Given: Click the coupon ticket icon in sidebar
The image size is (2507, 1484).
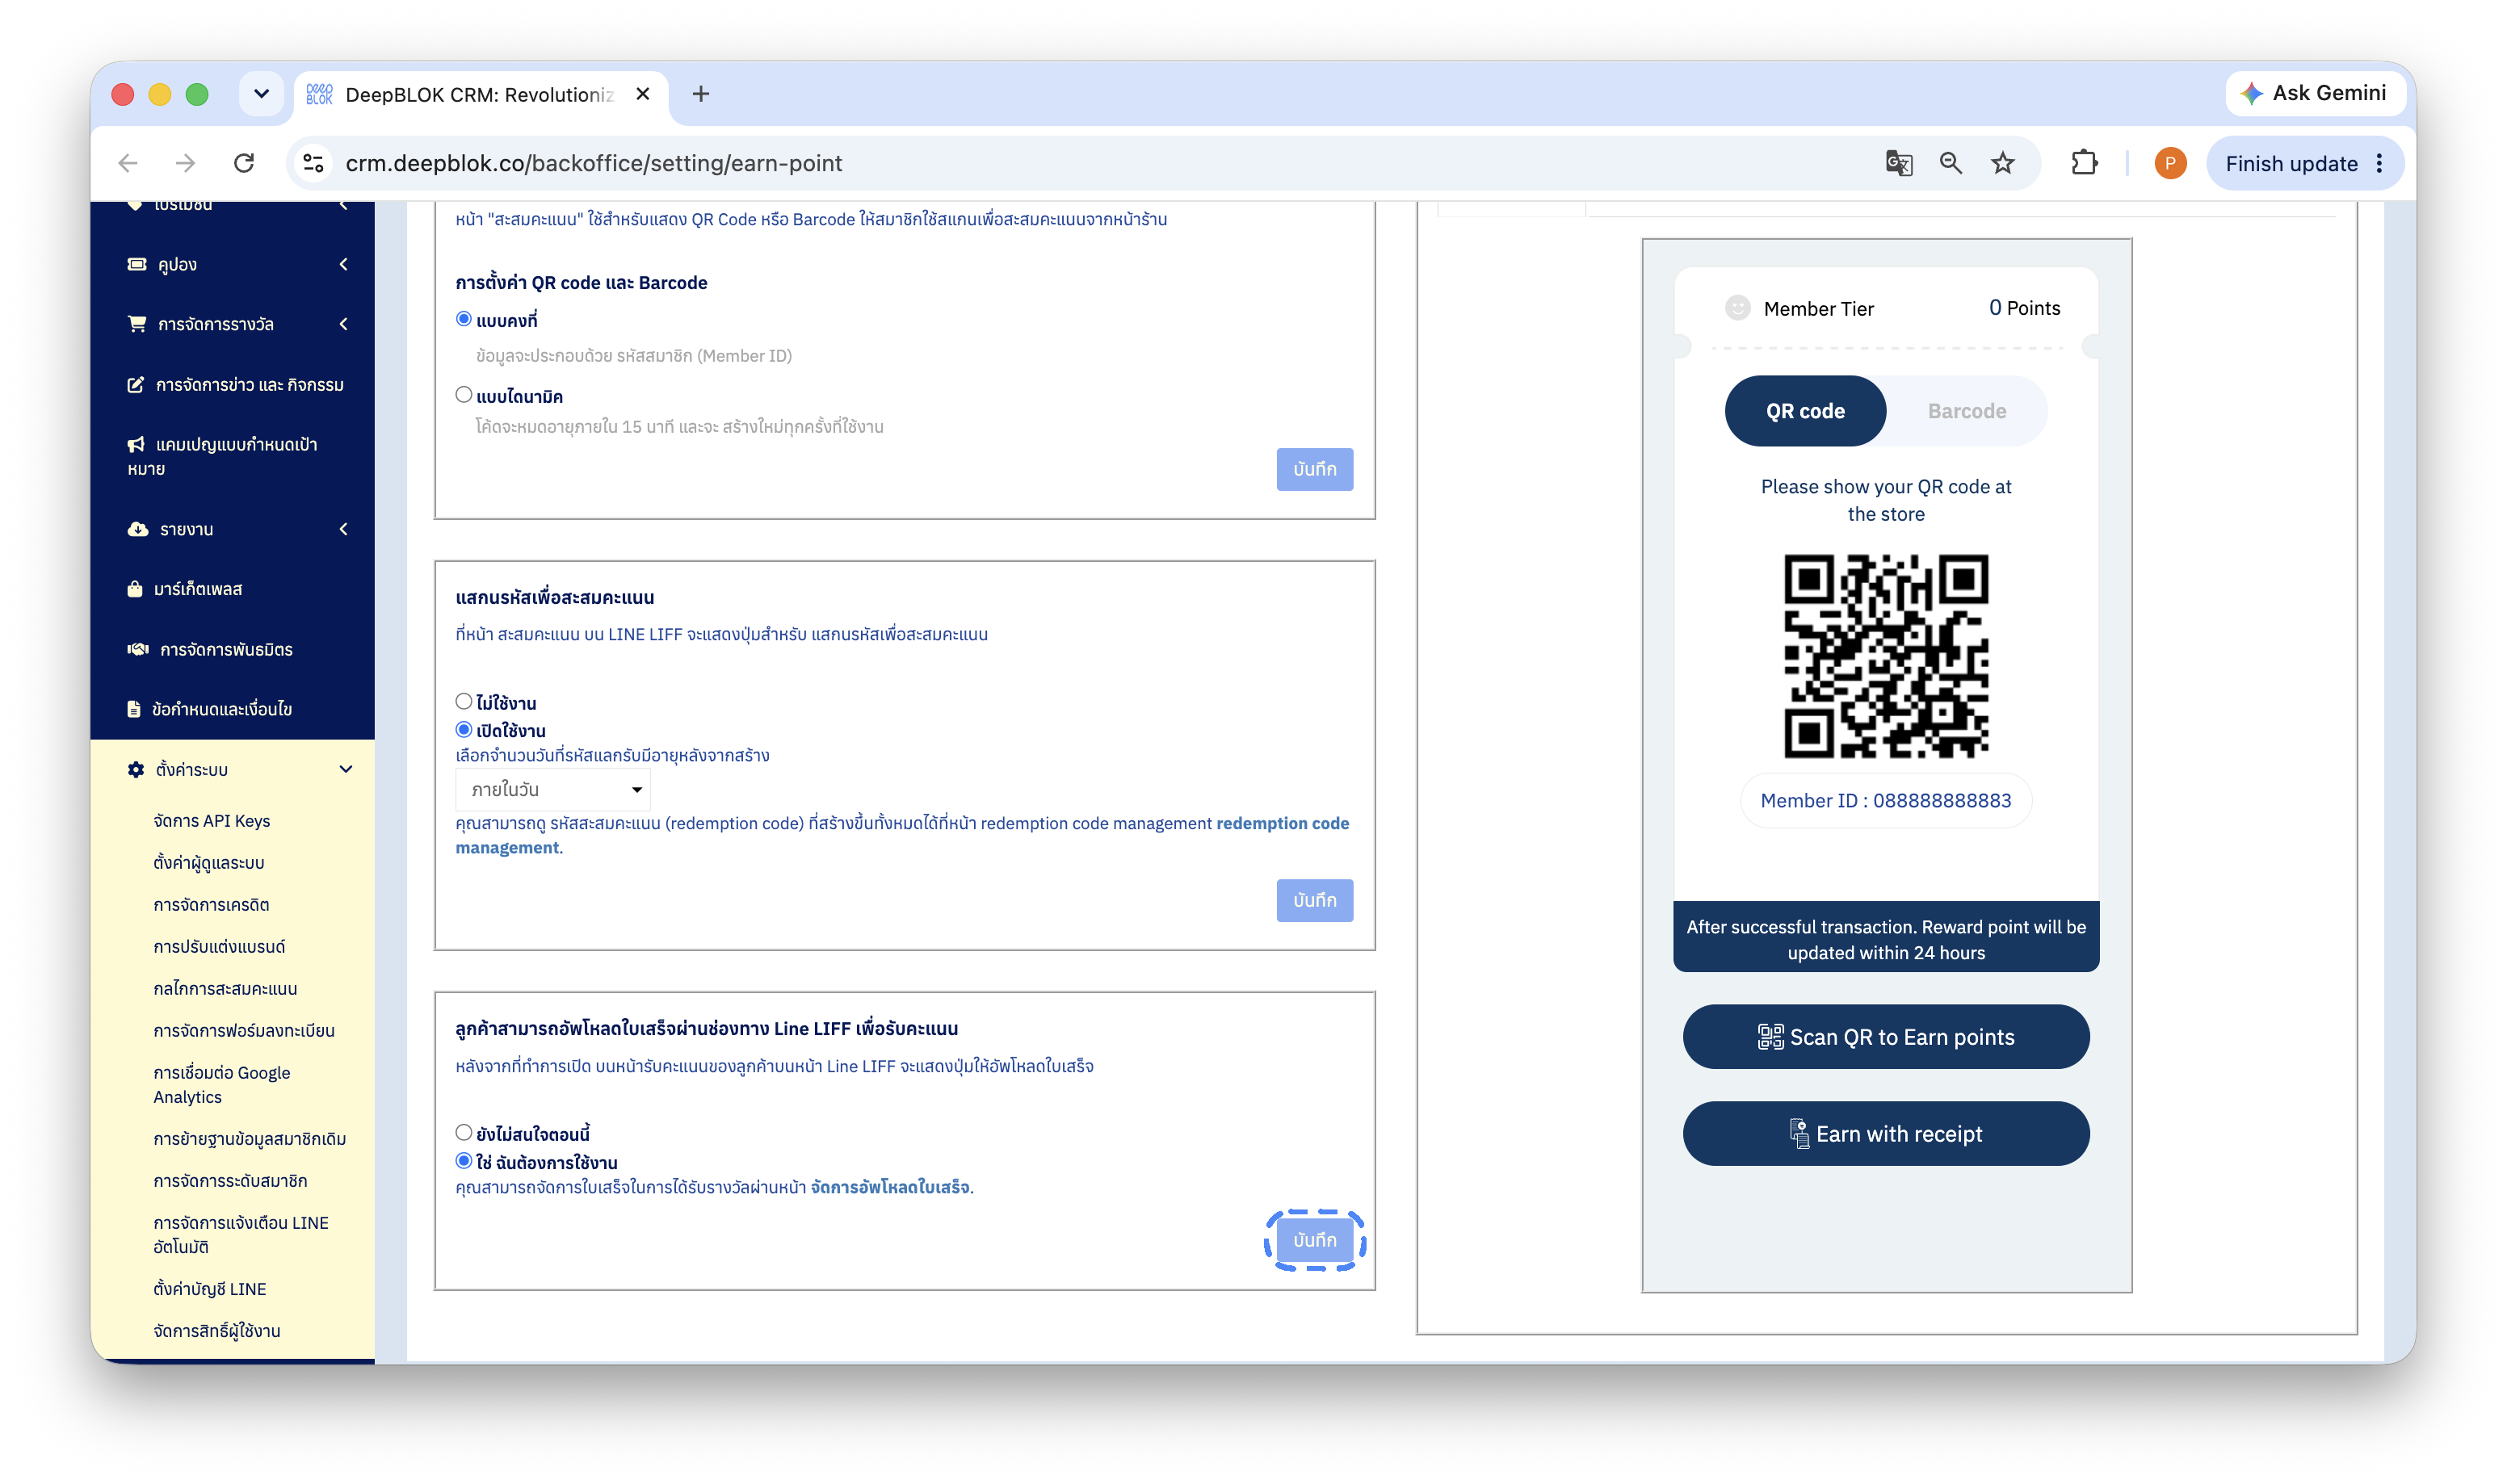Looking at the screenshot, I should point(137,264).
